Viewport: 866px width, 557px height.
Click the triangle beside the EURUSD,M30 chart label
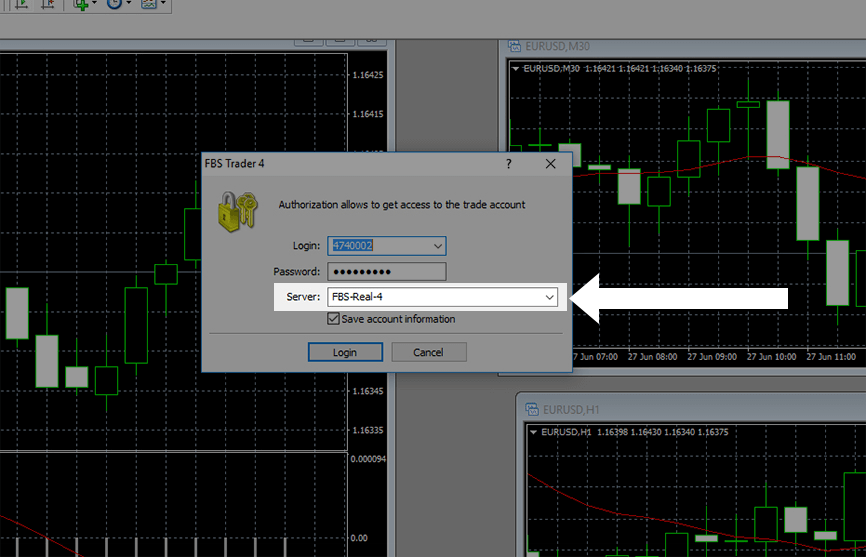pyautogui.click(x=515, y=69)
